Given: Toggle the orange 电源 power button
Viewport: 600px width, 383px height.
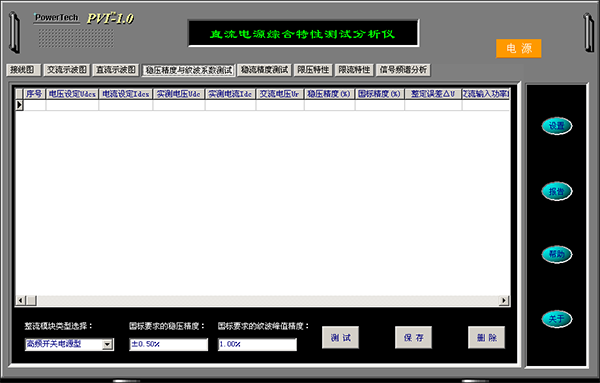Looking at the screenshot, I should click(518, 48).
